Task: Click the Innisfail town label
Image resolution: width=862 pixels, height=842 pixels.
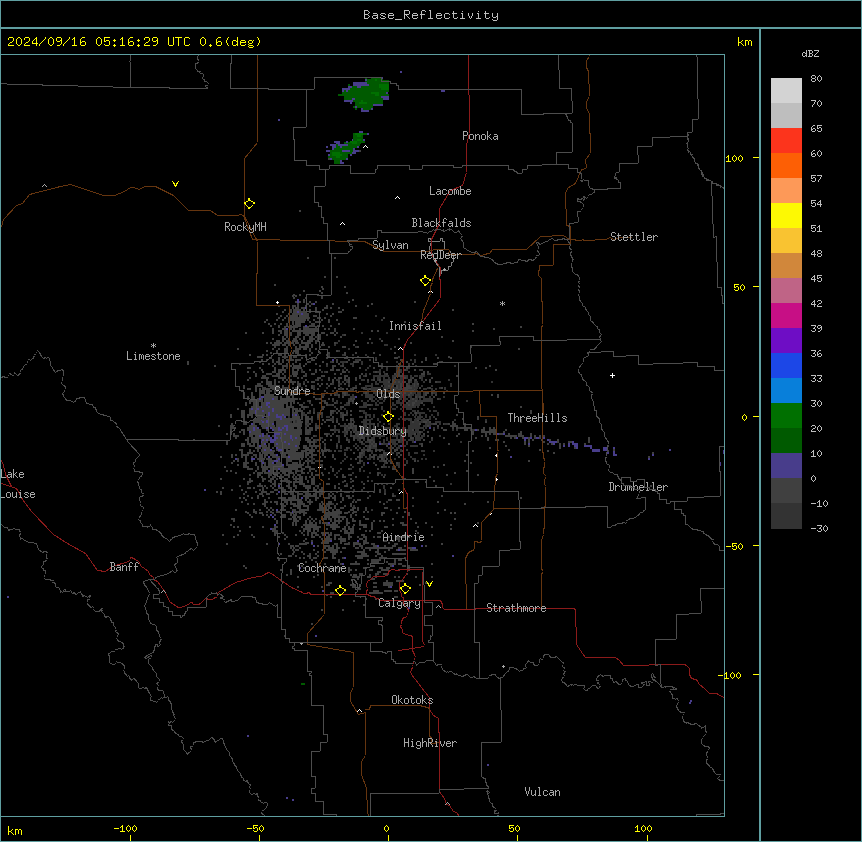Action: (415, 326)
